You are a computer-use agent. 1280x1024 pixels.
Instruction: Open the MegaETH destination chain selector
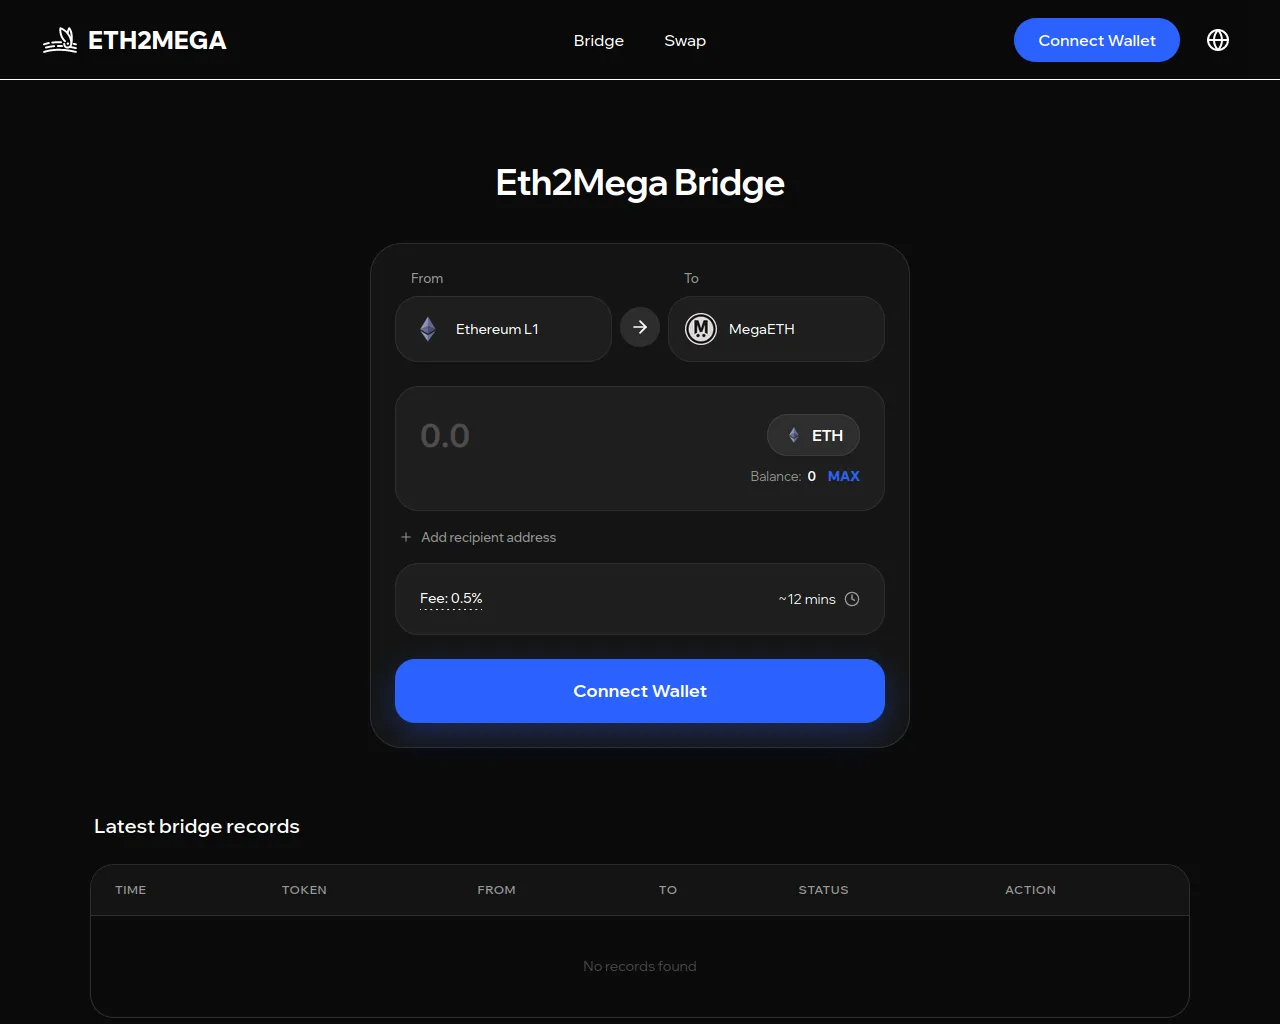click(776, 329)
